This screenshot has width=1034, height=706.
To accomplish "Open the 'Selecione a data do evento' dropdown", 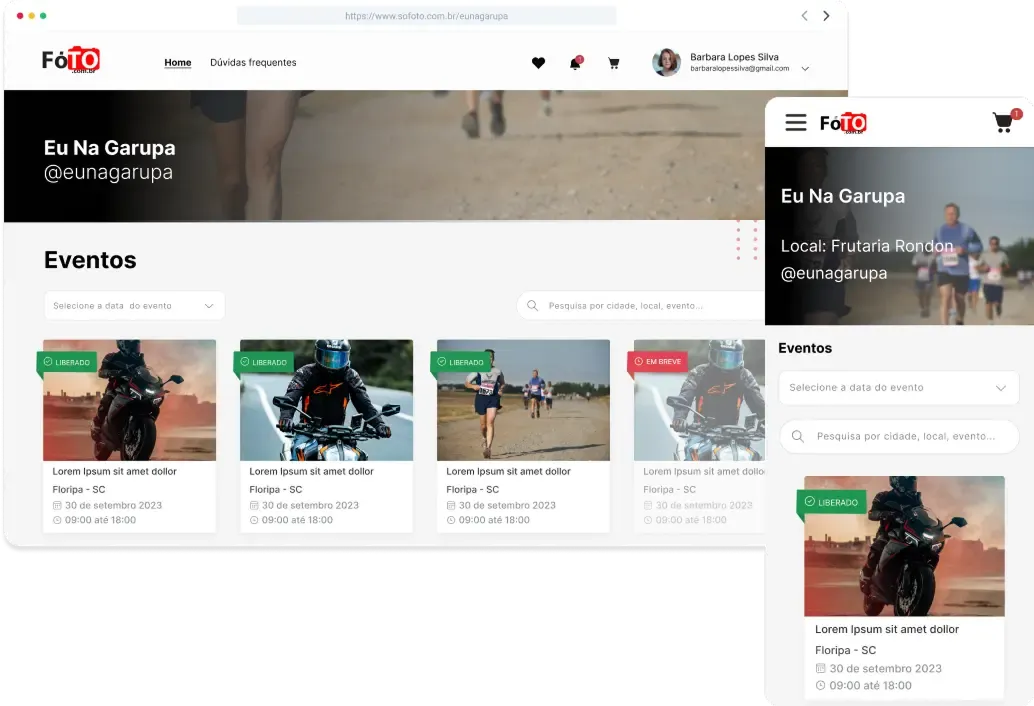I will tap(134, 304).
